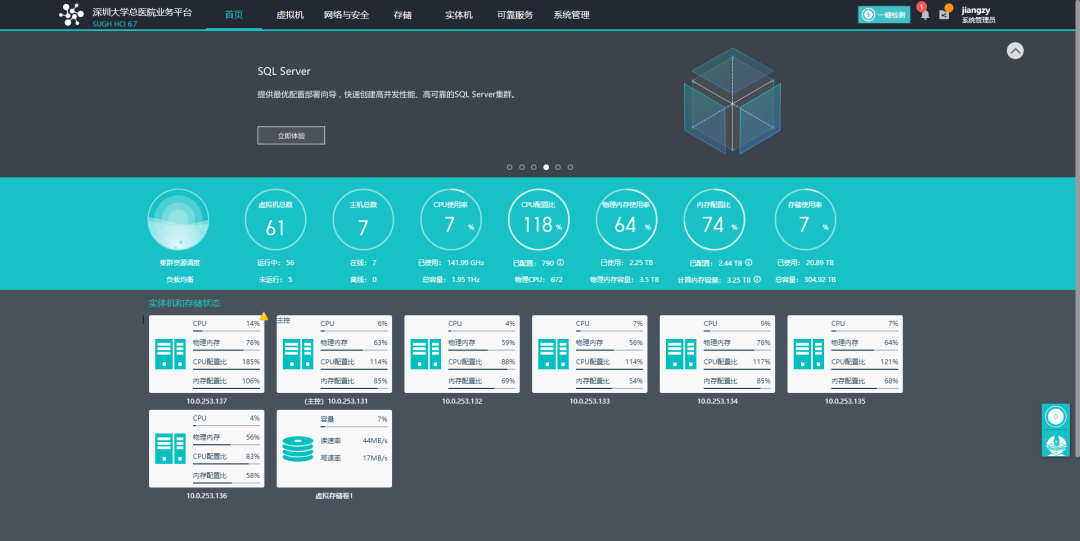Click the 未运行: 5 text

point(276,280)
